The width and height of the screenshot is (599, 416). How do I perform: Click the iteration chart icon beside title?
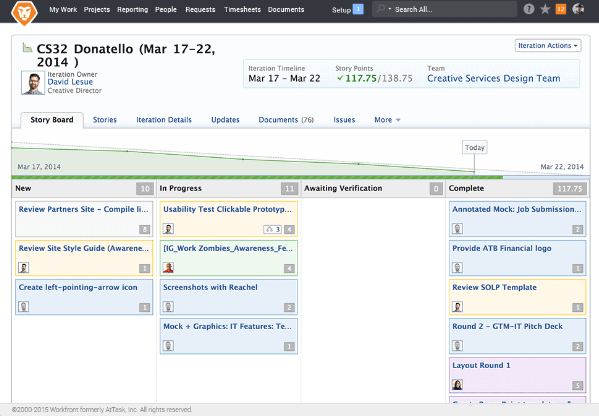click(x=27, y=48)
